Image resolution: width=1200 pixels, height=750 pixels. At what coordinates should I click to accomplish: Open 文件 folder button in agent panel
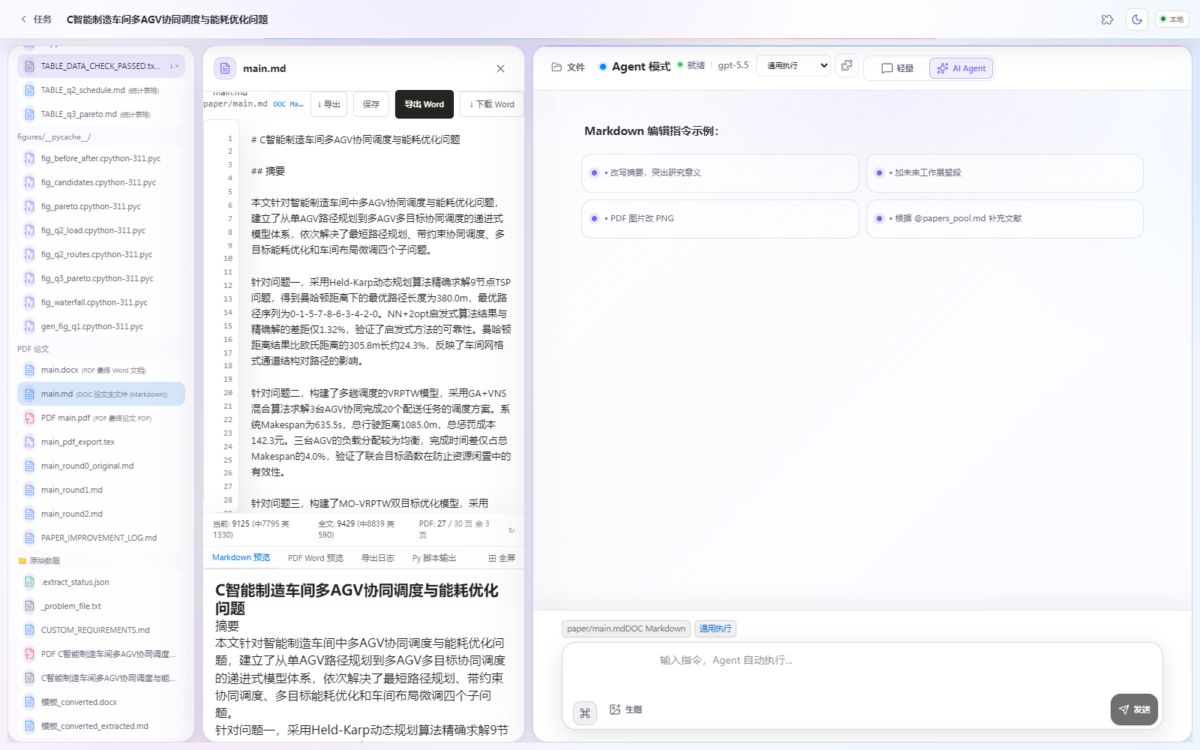tap(568, 67)
